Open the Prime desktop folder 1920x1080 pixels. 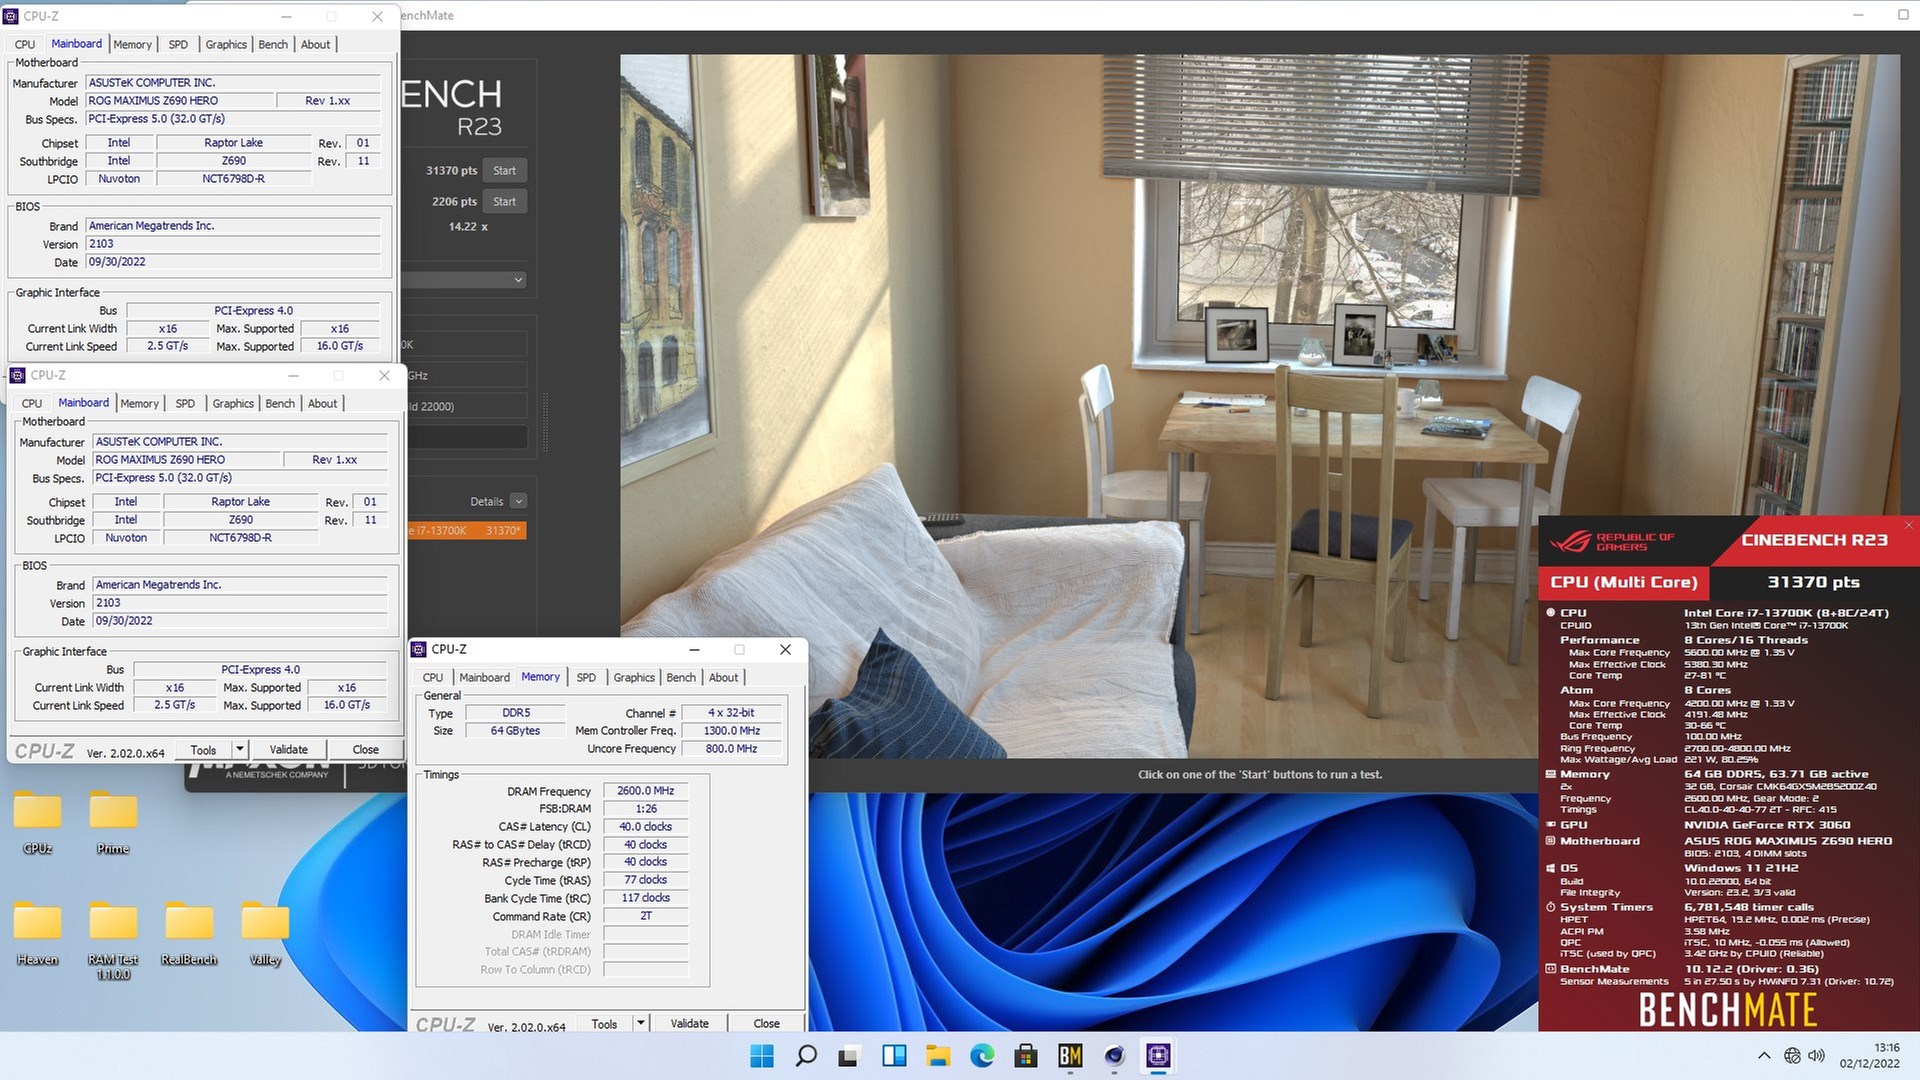(x=113, y=823)
